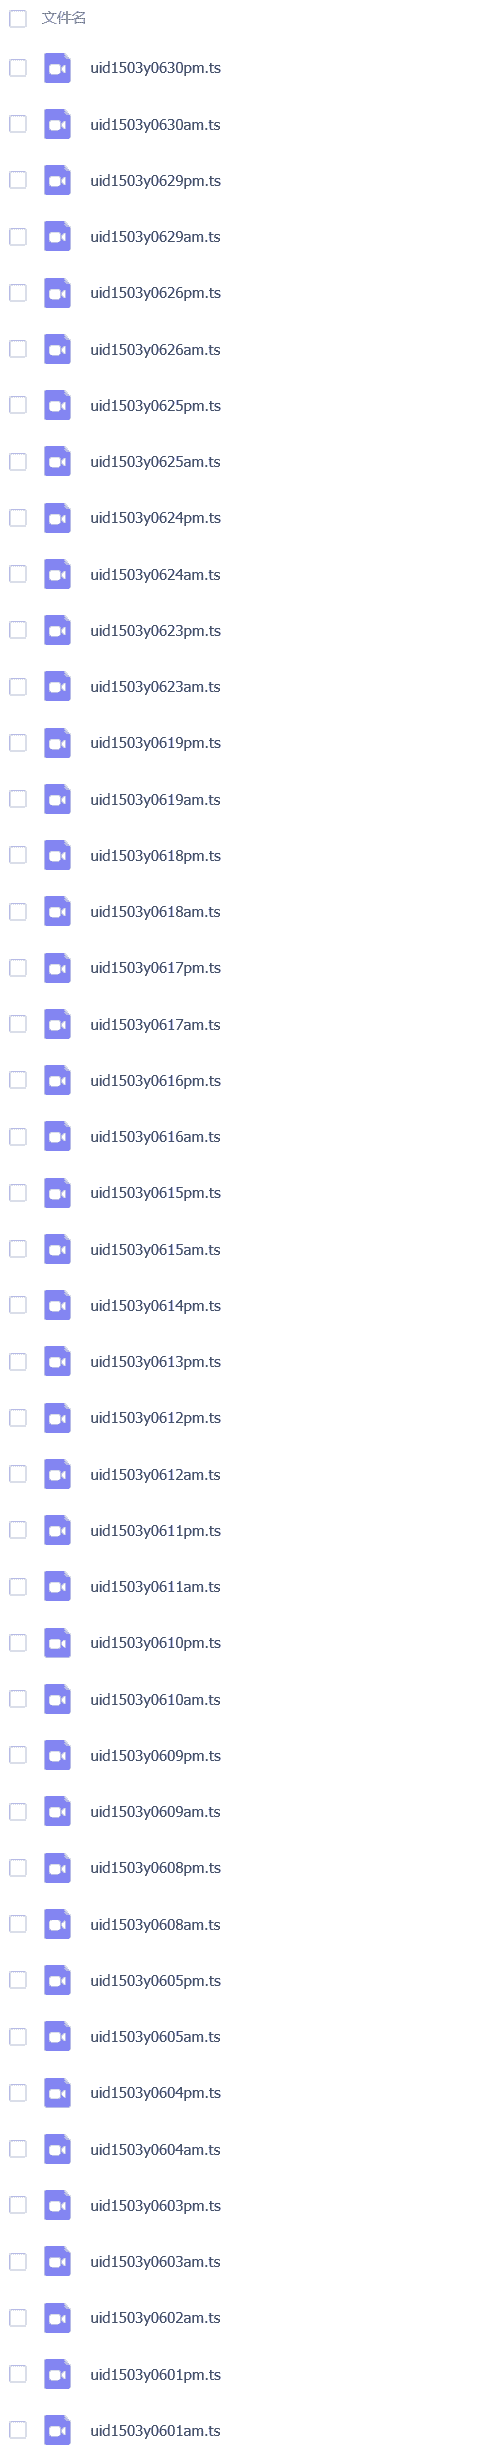Tick the checkbox for uid1503y0623pm.ts

coord(18,630)
